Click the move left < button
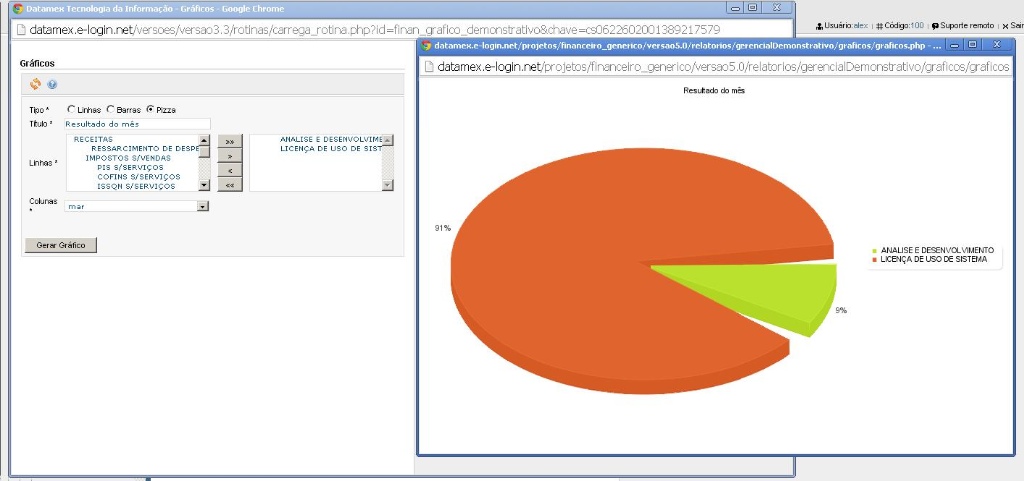1024x481 pixels. click(229, 170)
